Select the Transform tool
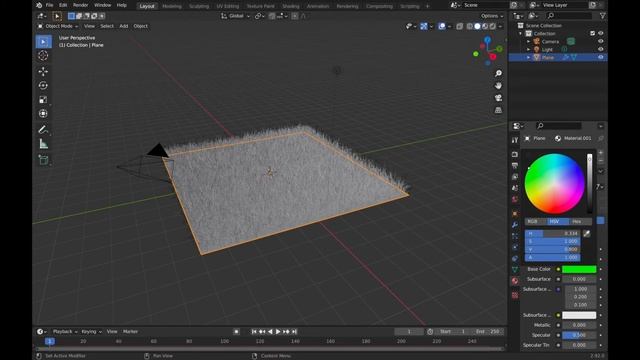640x360 pixels. pyautogui.click(x=43, y=113)
